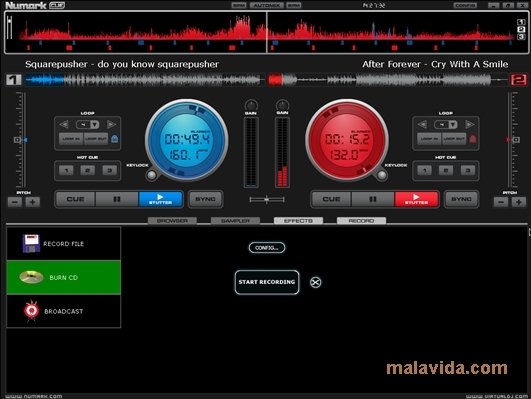Click the crossfader between the decks
Viewport: 531px width, 399px height.
coord(267,200)
